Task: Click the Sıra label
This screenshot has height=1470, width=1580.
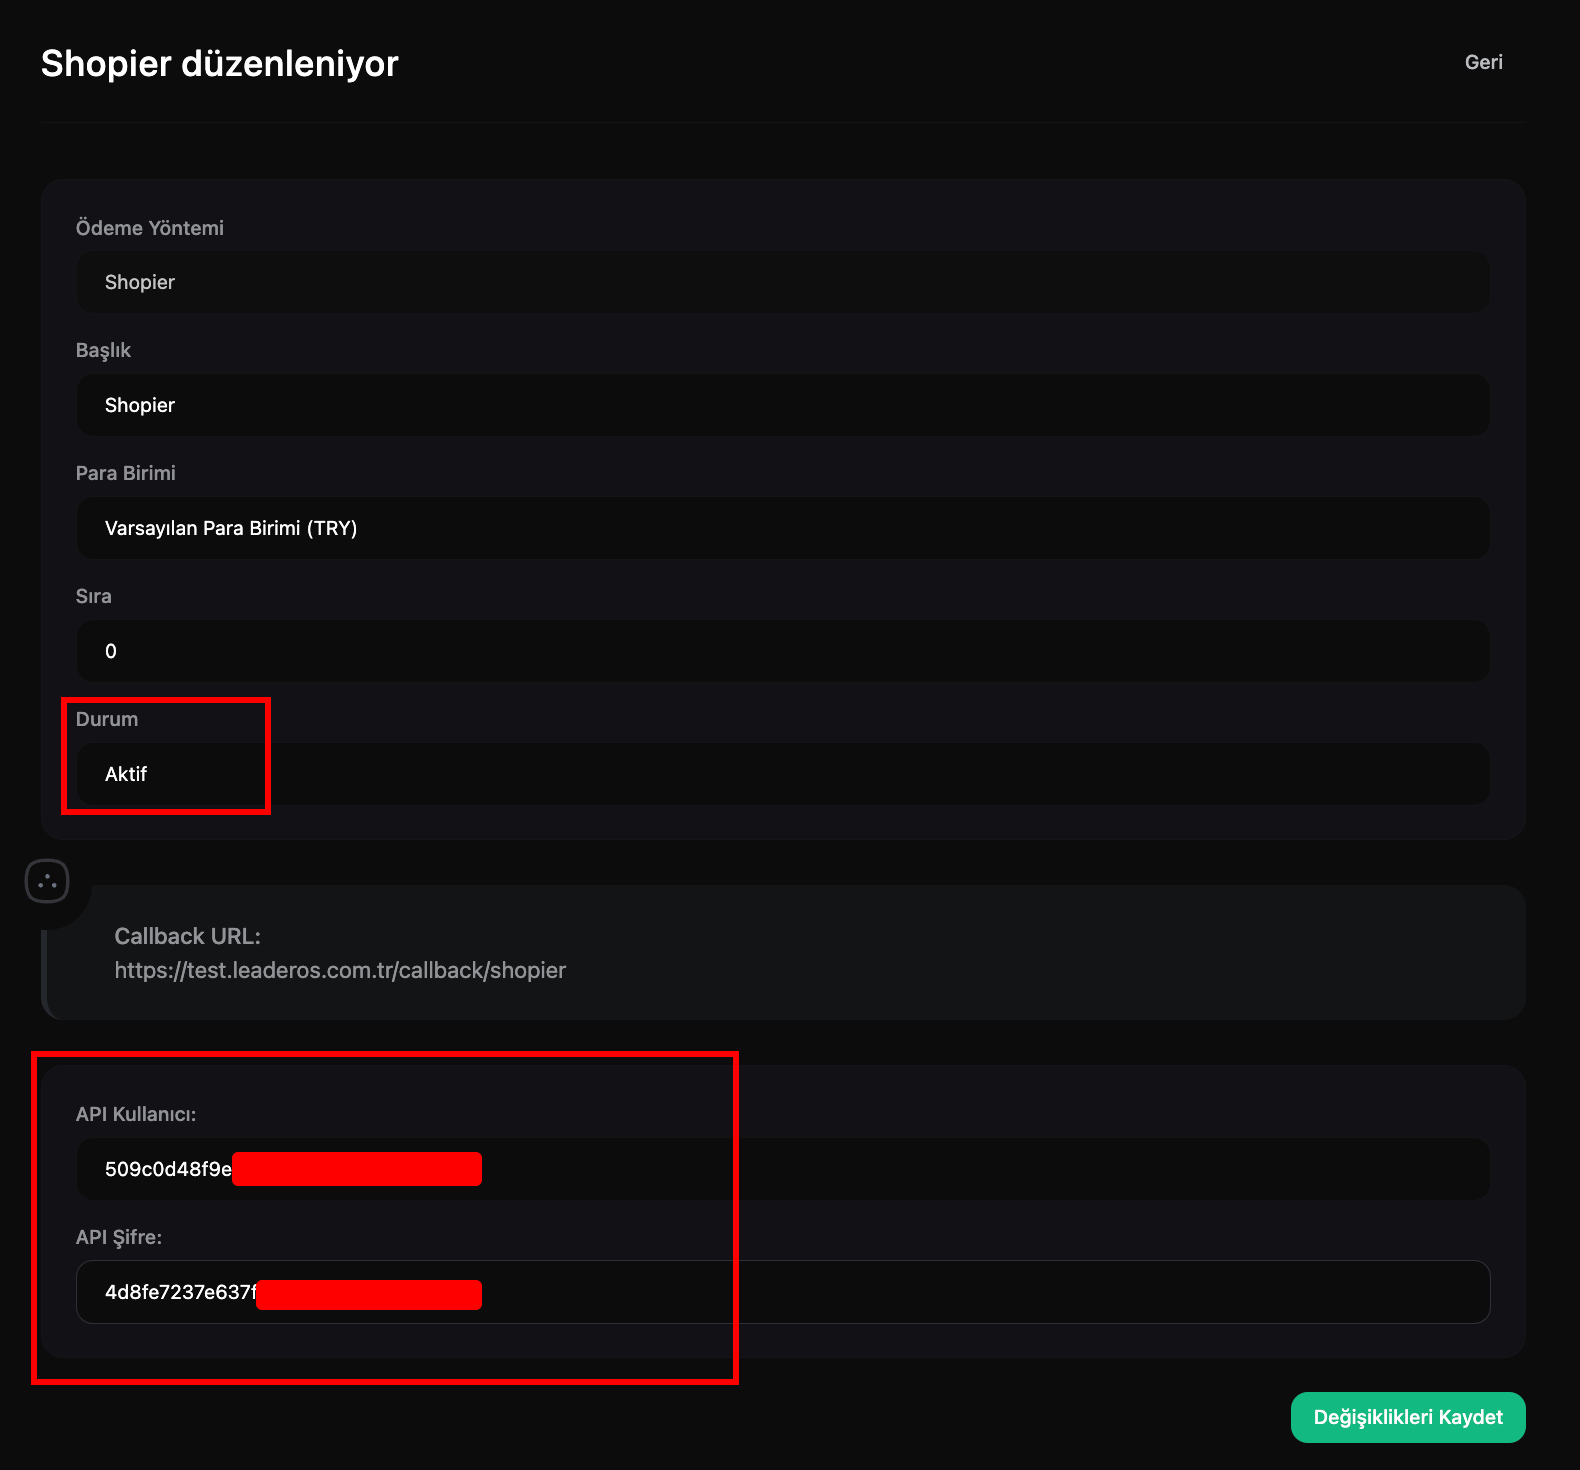Action: tap(94, 596)
